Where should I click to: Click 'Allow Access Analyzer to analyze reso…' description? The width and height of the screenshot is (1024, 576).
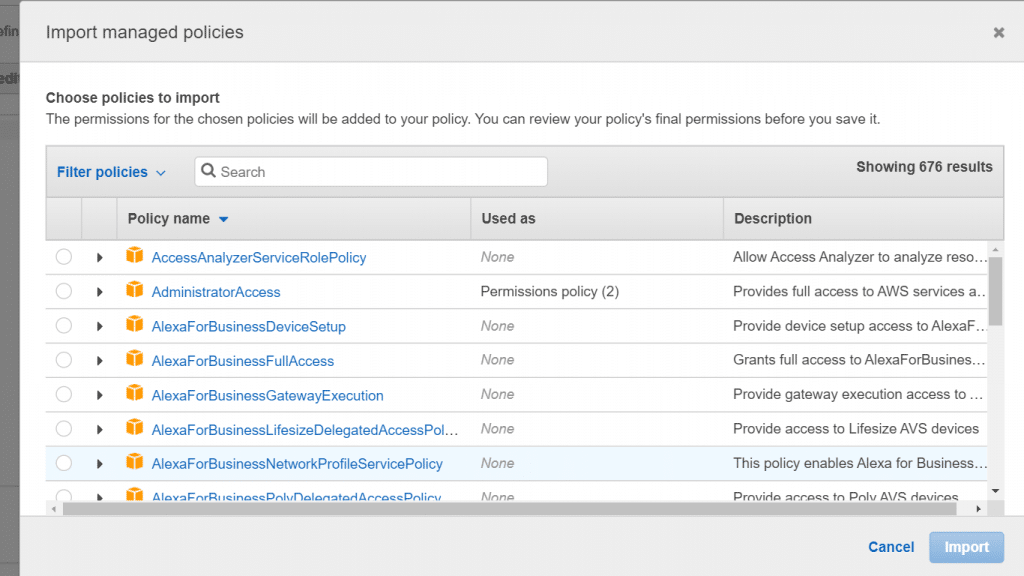point(859,257)
